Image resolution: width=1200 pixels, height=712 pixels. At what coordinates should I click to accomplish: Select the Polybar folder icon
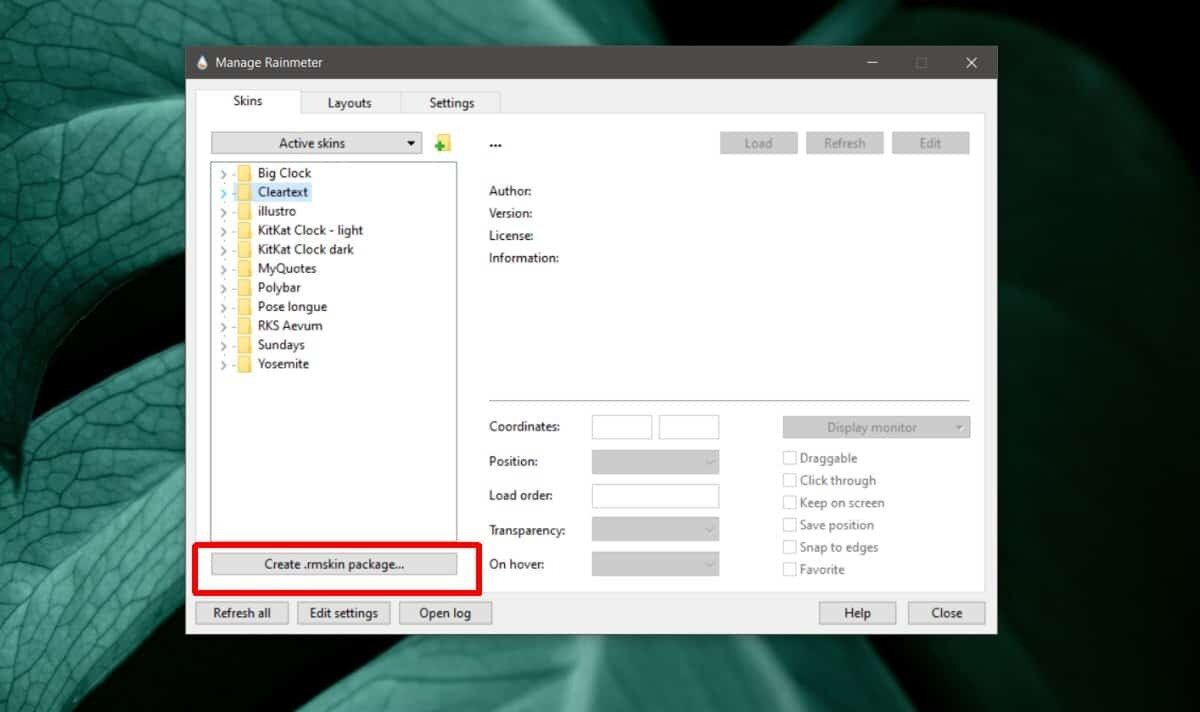click(x=244, y=288)
